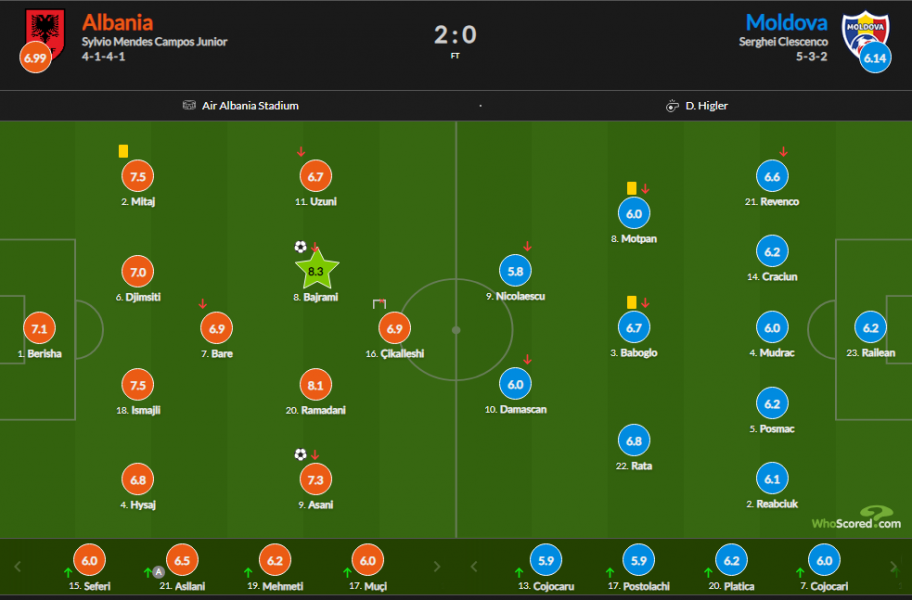Click the stadium icon beside Air Albania Stadium
912x600 pixels.
[x=189, y=105]
